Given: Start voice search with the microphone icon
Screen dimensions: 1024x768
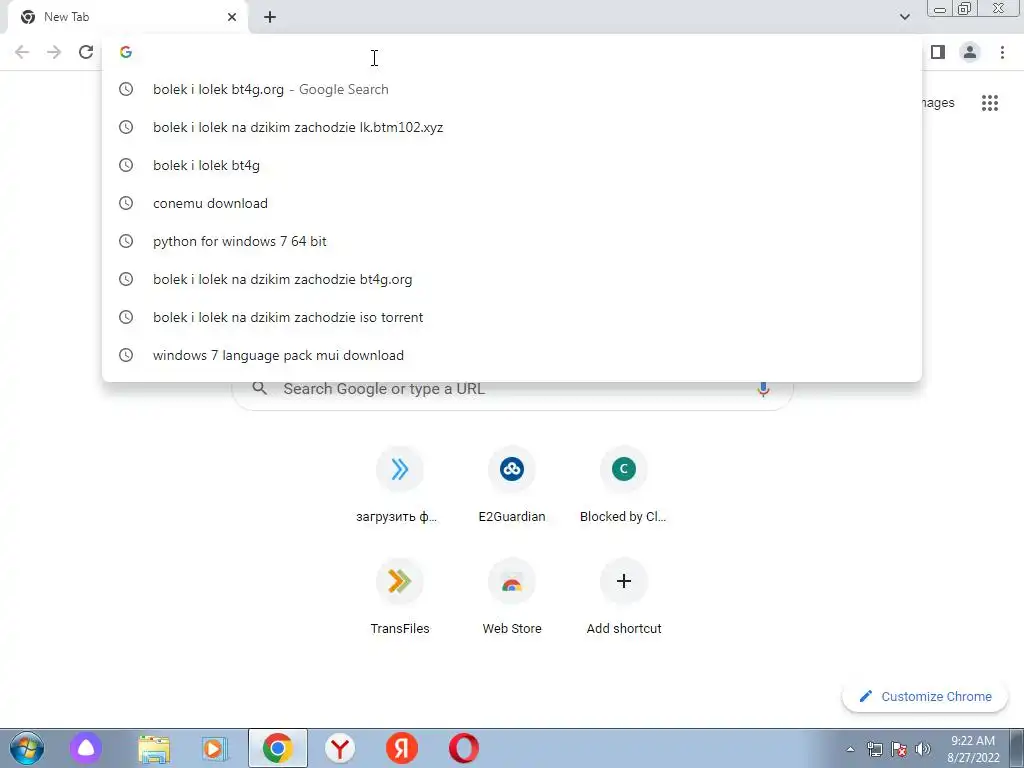Looking at the screenshot, I should click(x=763, y=389).
